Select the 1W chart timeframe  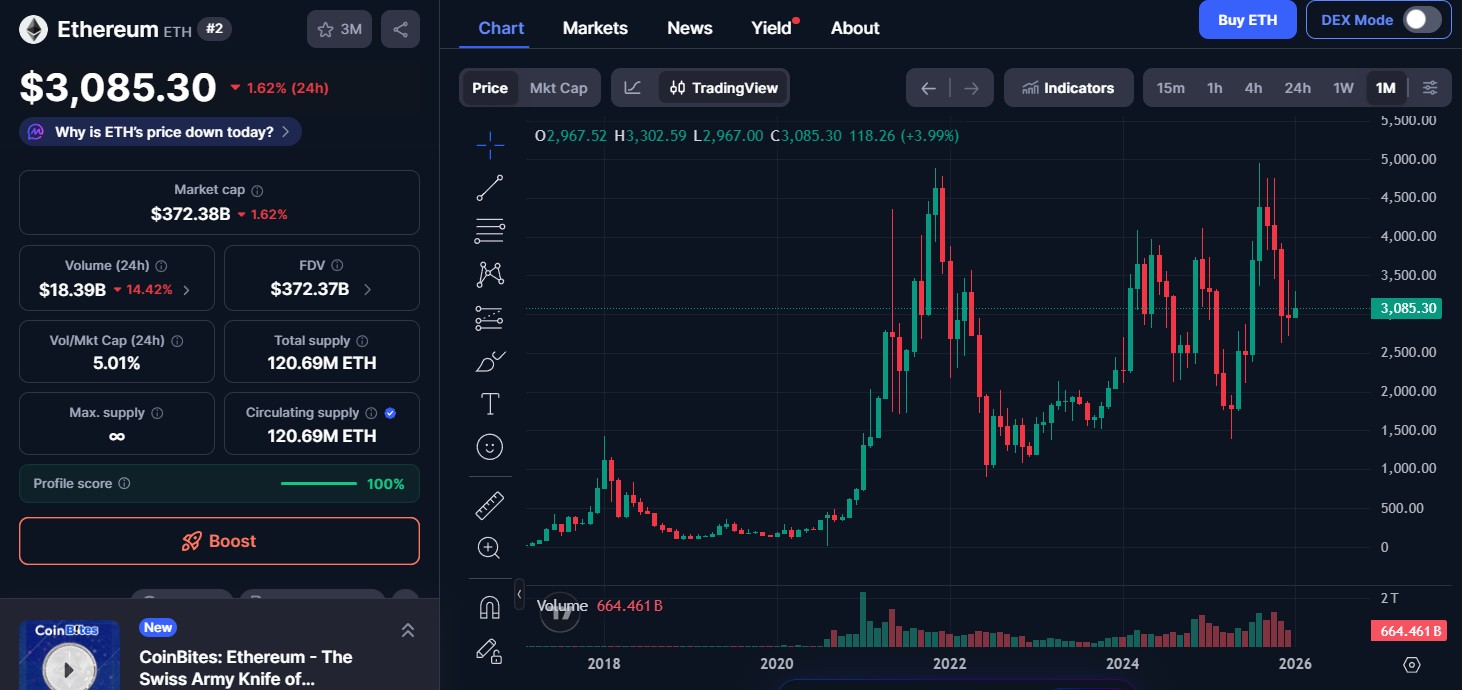tap(1343, 87)
